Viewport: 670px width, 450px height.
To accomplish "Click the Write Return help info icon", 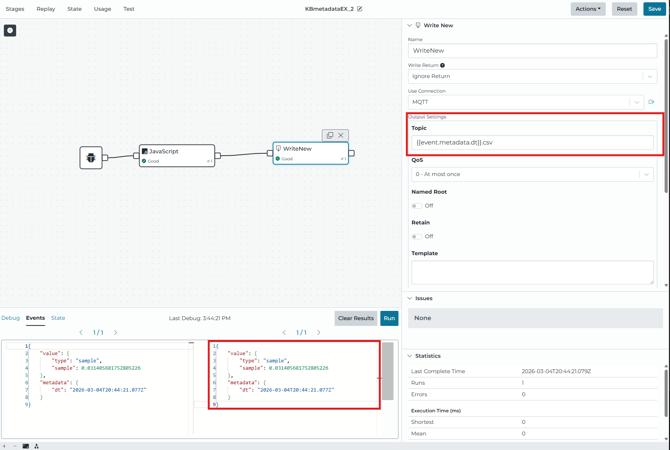I will 443,65.
